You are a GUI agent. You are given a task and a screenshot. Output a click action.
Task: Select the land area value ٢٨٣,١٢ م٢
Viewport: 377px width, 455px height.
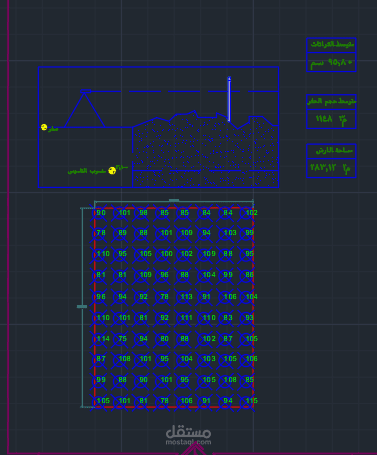pos(330,168)
